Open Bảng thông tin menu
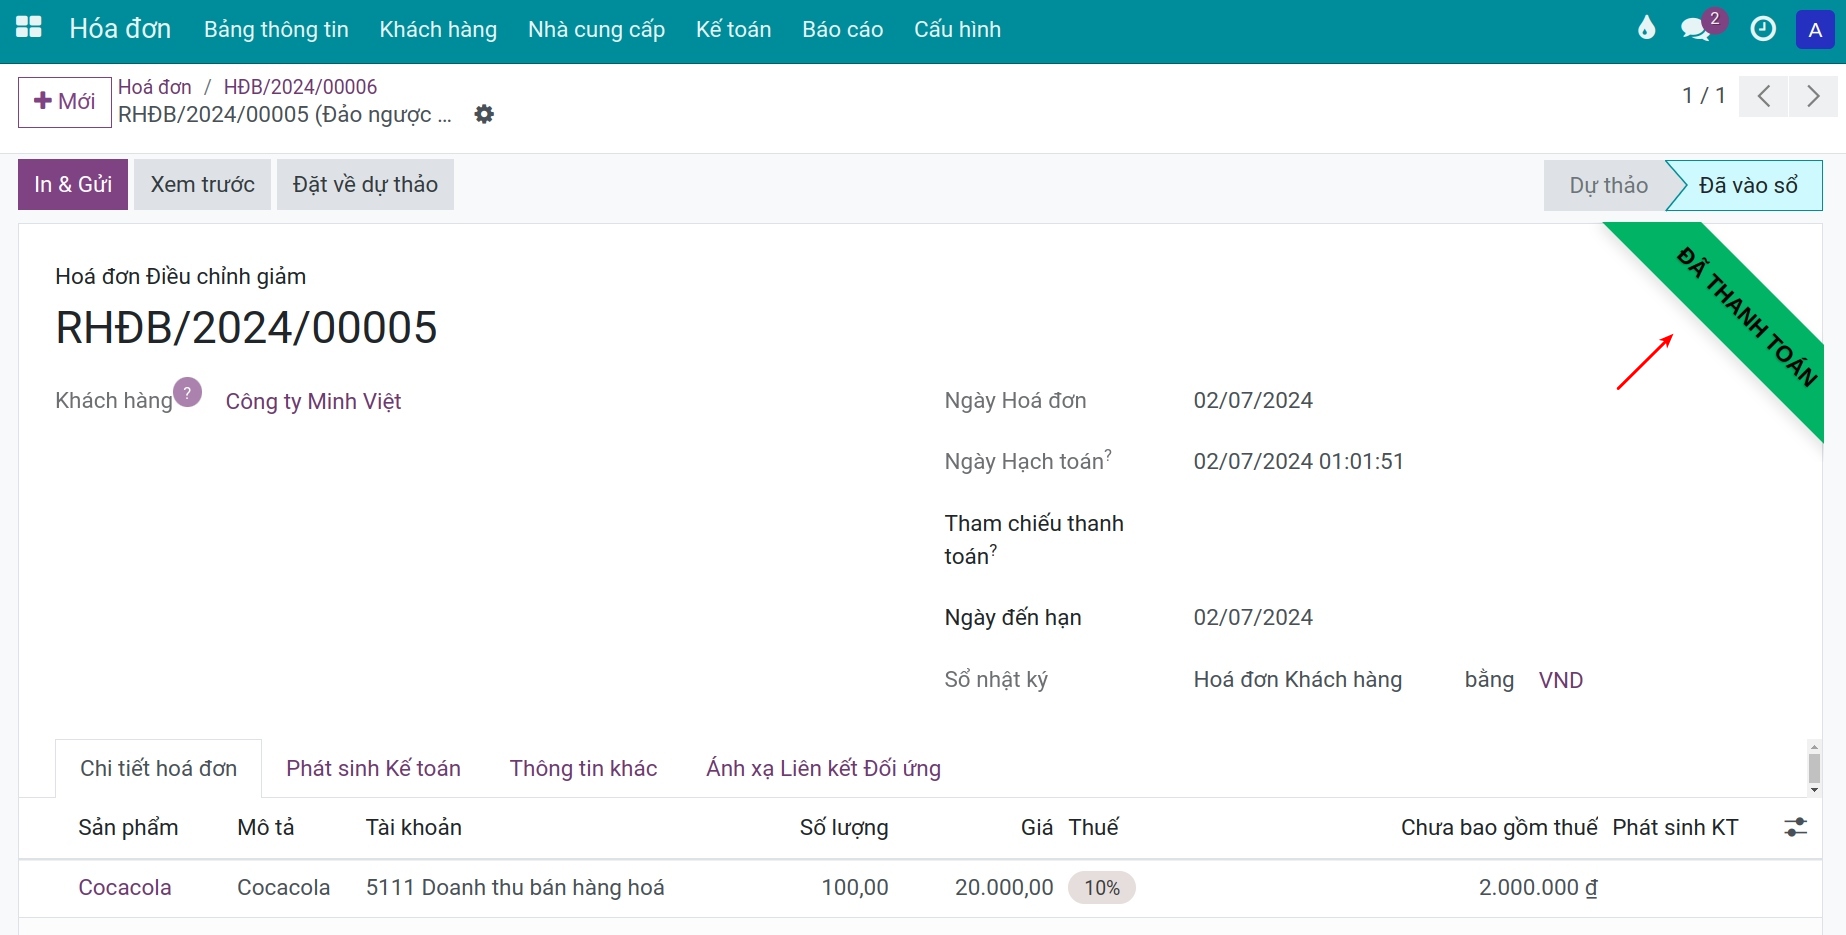 [x=276, y=30]
